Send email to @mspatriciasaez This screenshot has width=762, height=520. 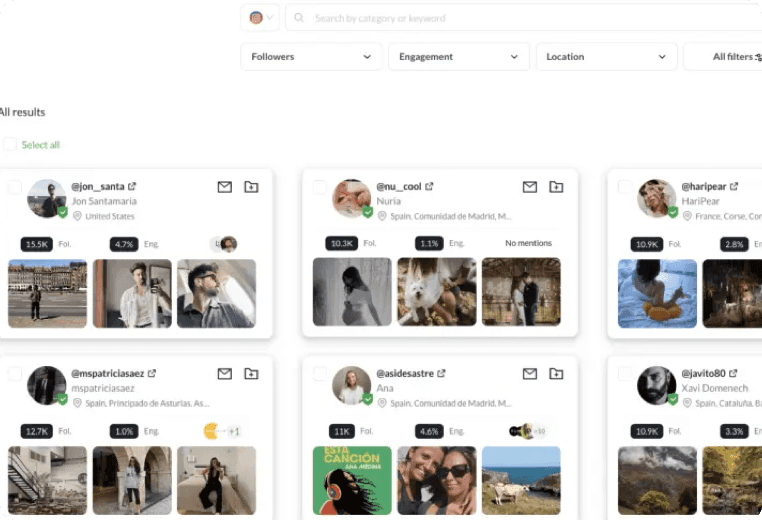(x=225, y=373)
